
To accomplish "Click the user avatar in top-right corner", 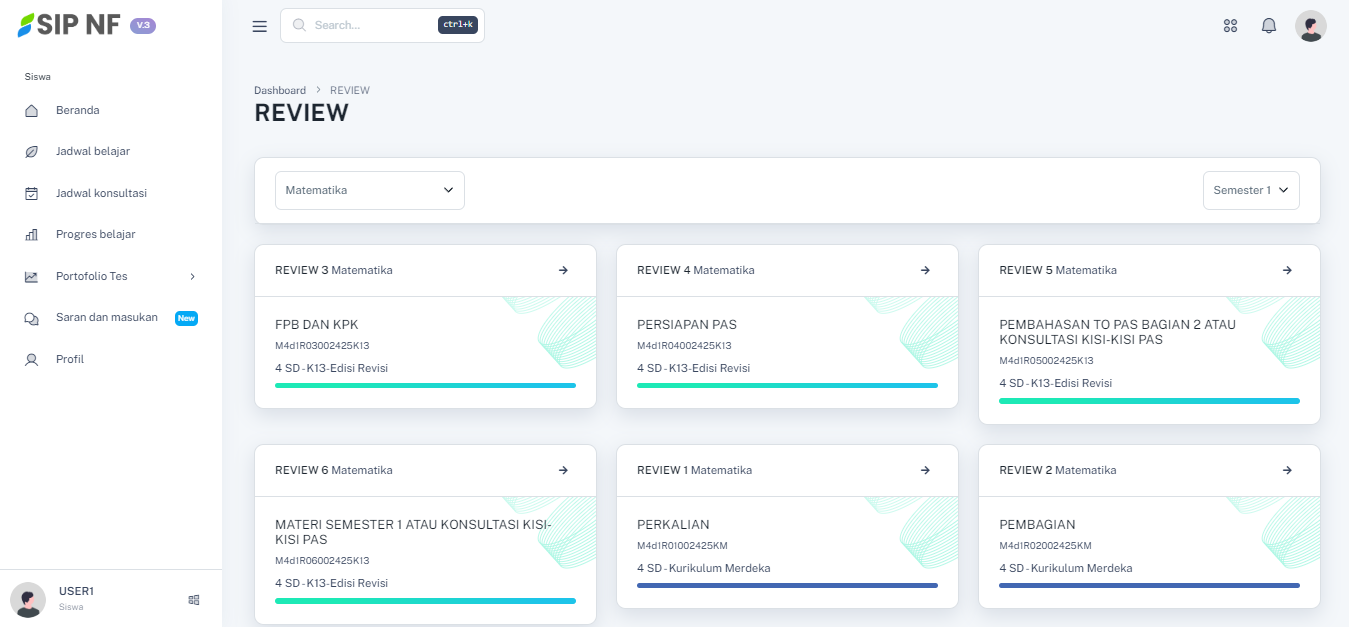I will pos(1310,26).
